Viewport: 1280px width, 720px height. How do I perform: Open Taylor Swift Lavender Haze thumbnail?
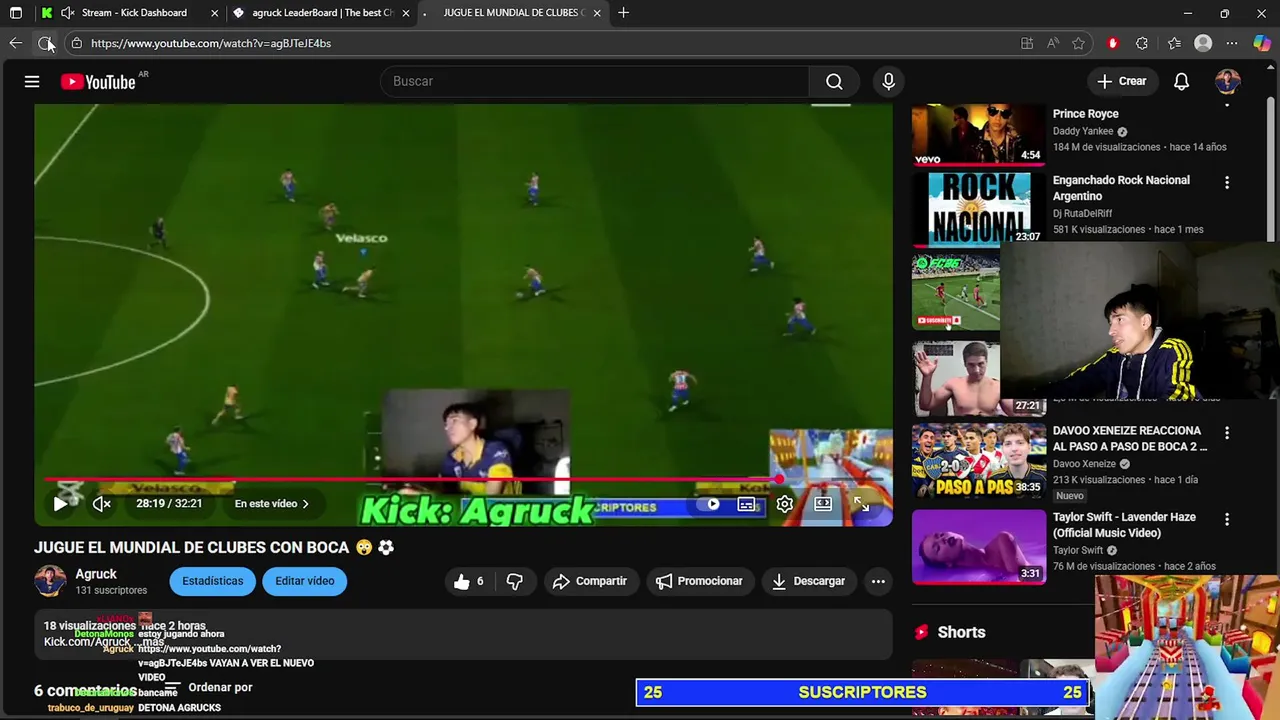pos(979,546)
